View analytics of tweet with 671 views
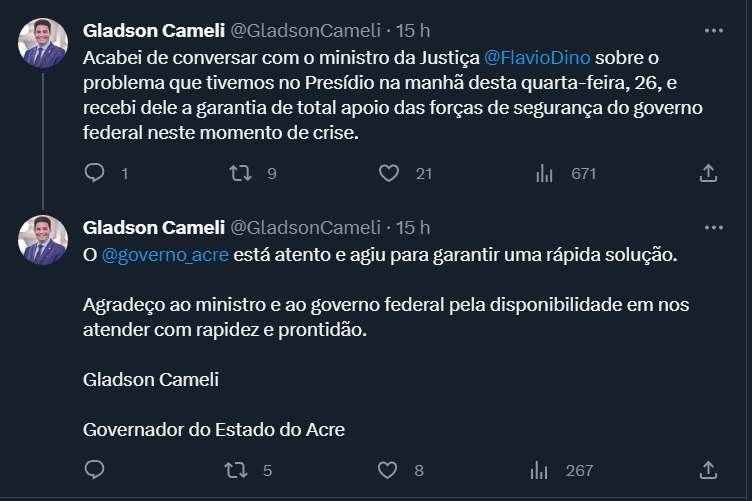The width and height of the screenshot is (752, 501). click(545, 173)
